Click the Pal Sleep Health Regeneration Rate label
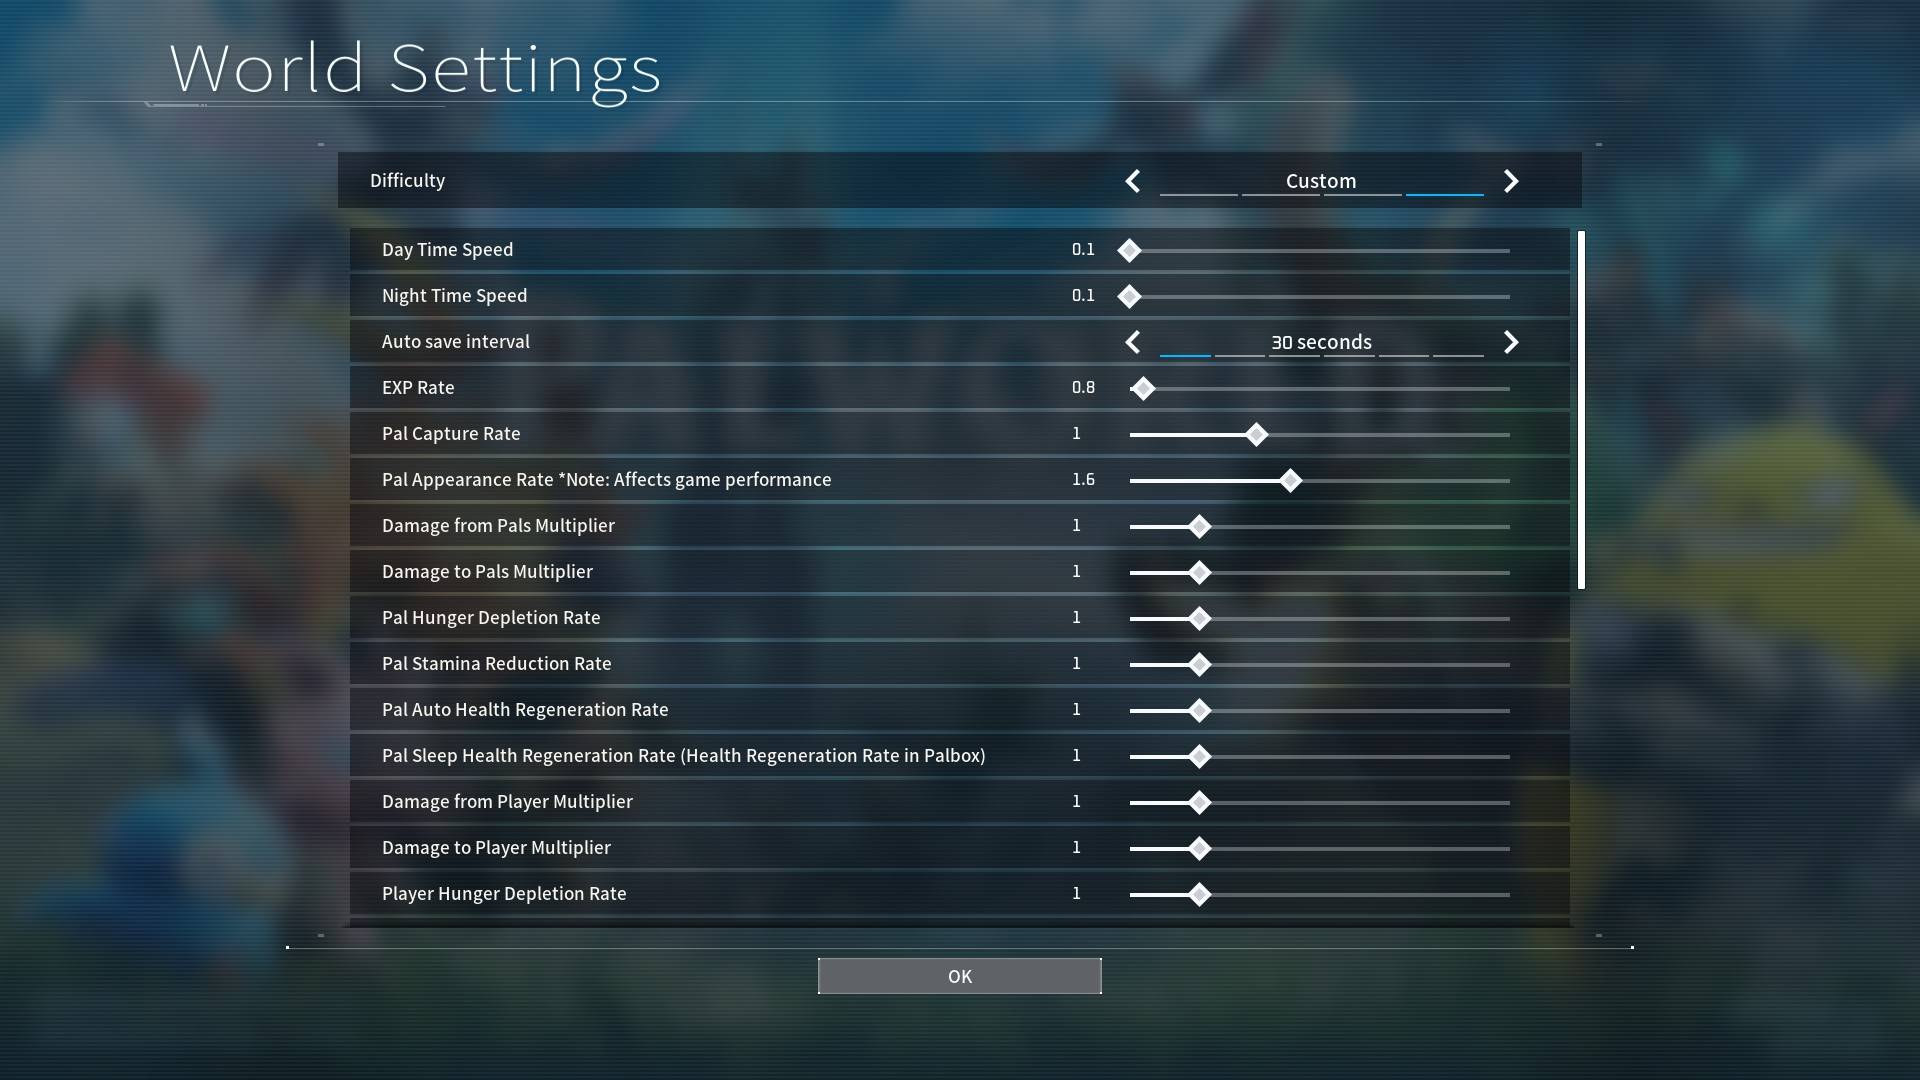 pyautogui.click(x=683, y=756)
